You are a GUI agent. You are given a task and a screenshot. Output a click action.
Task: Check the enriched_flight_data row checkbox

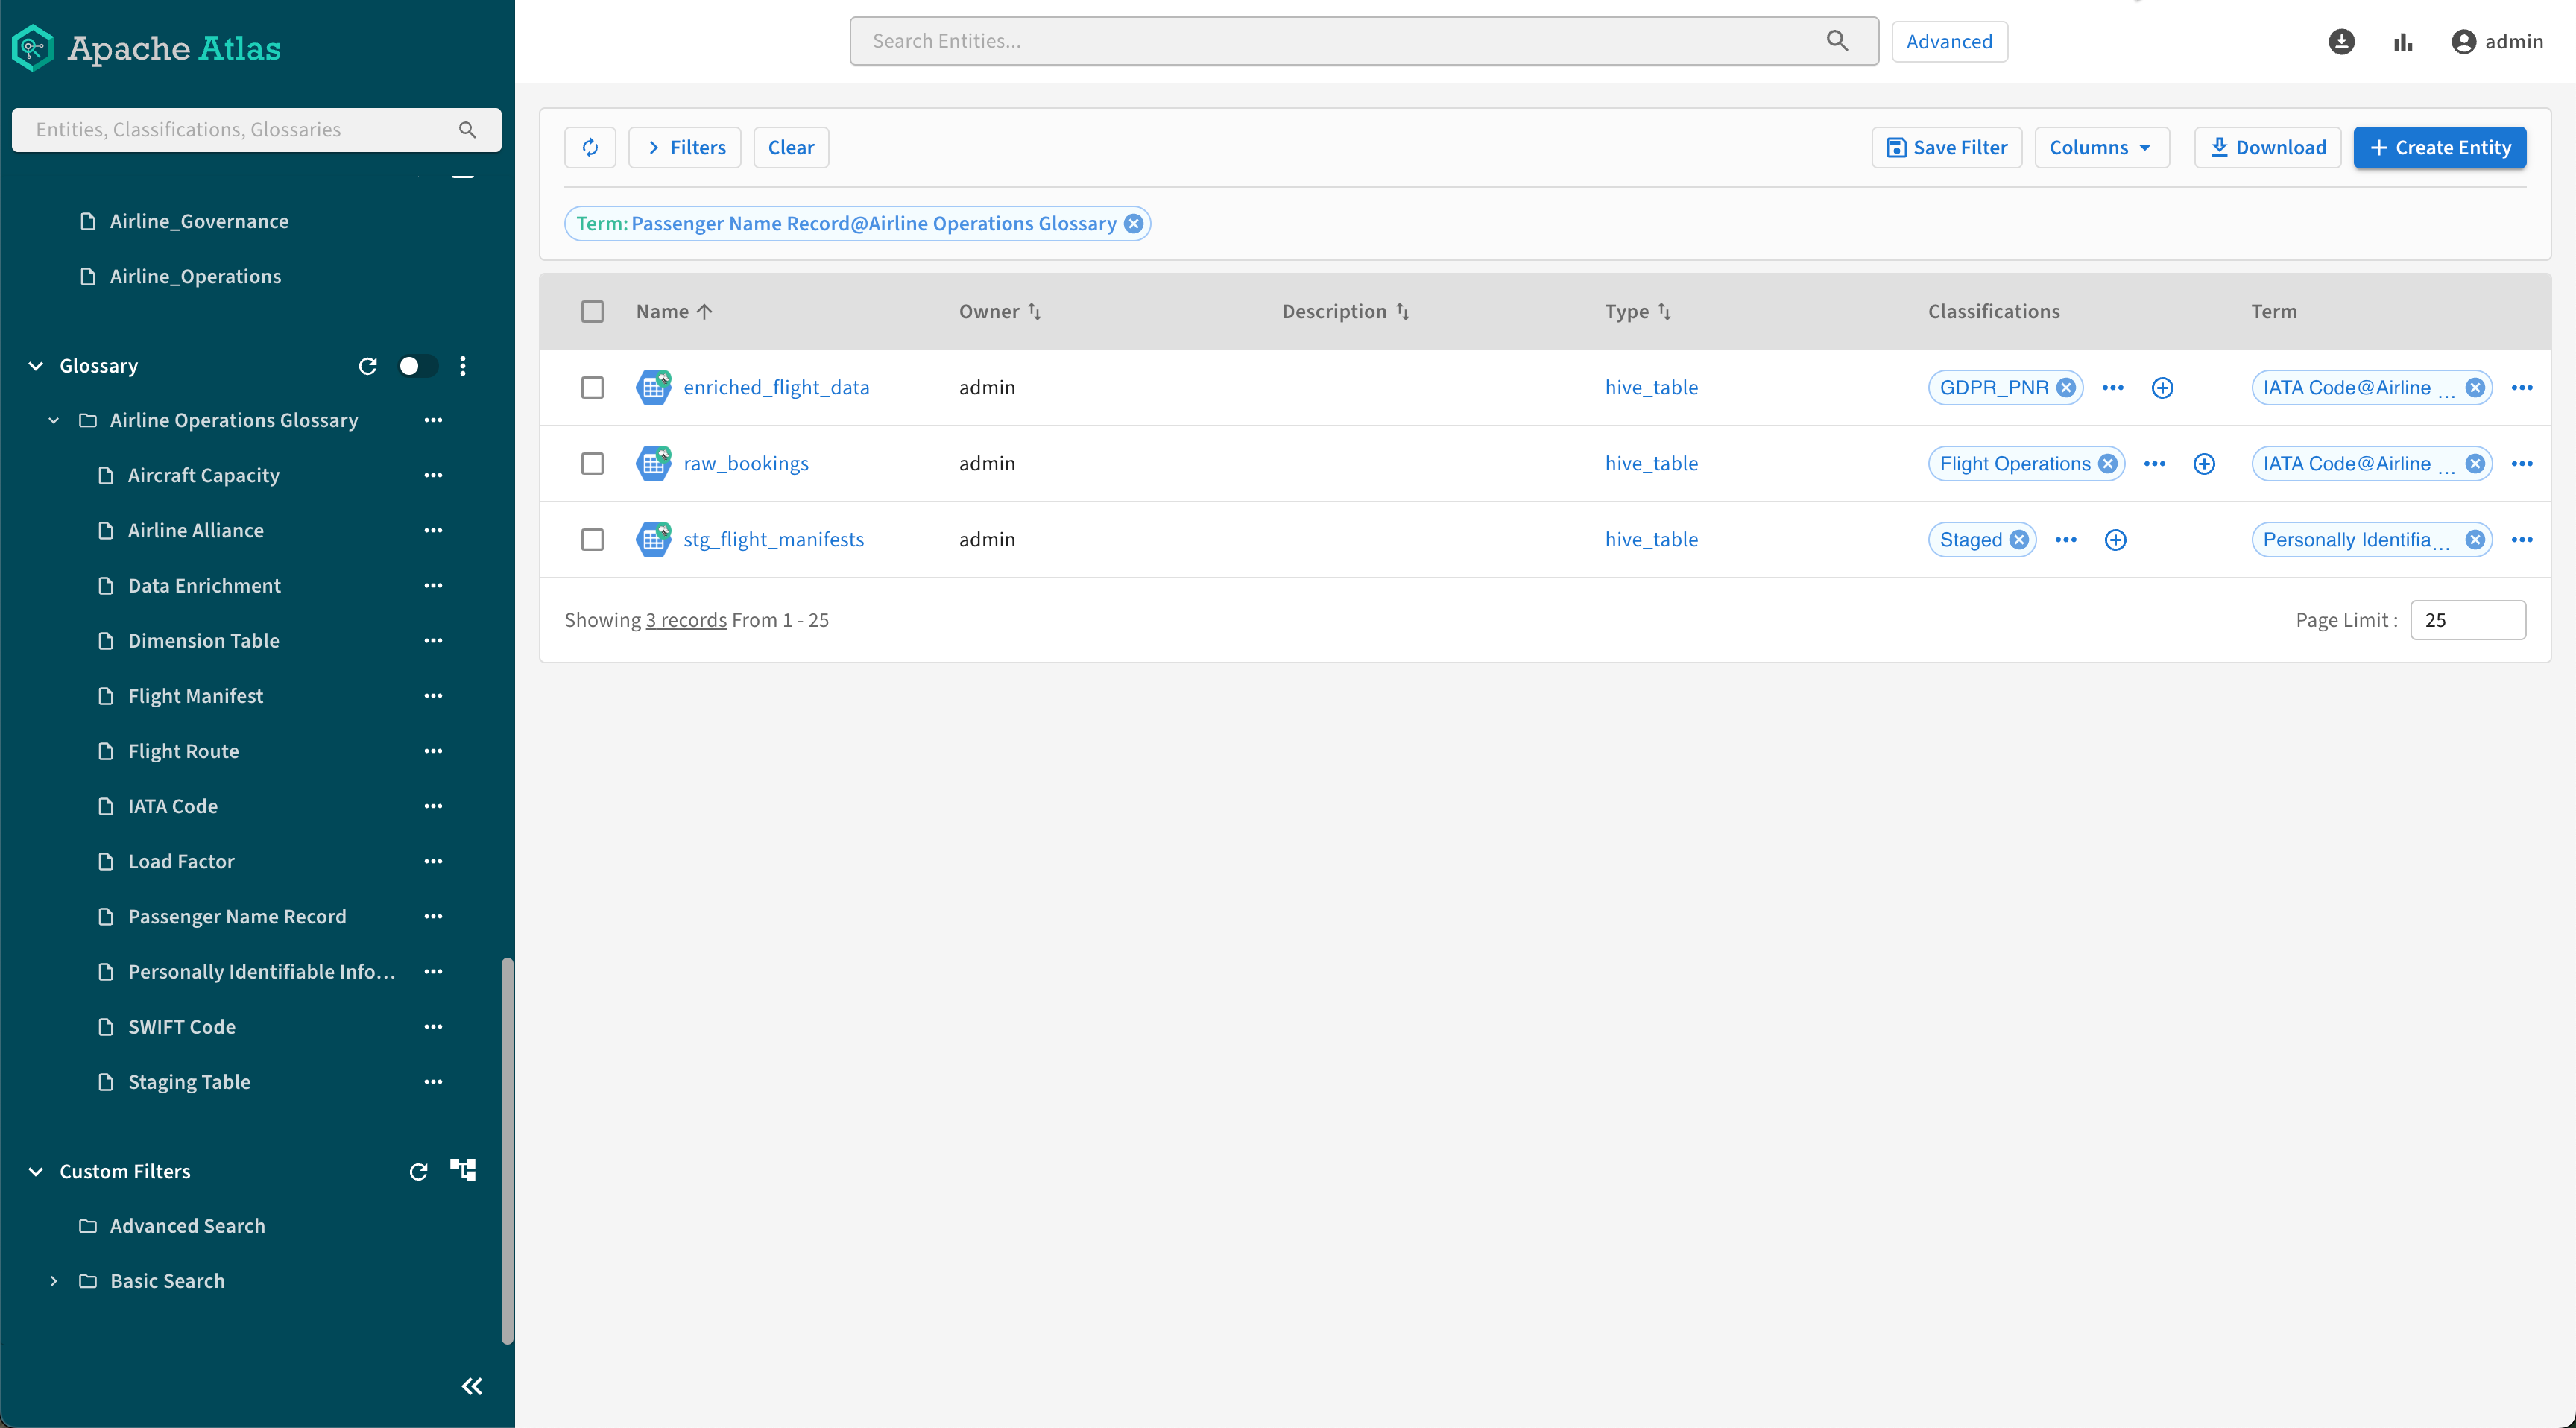click(x=592, y=387)
